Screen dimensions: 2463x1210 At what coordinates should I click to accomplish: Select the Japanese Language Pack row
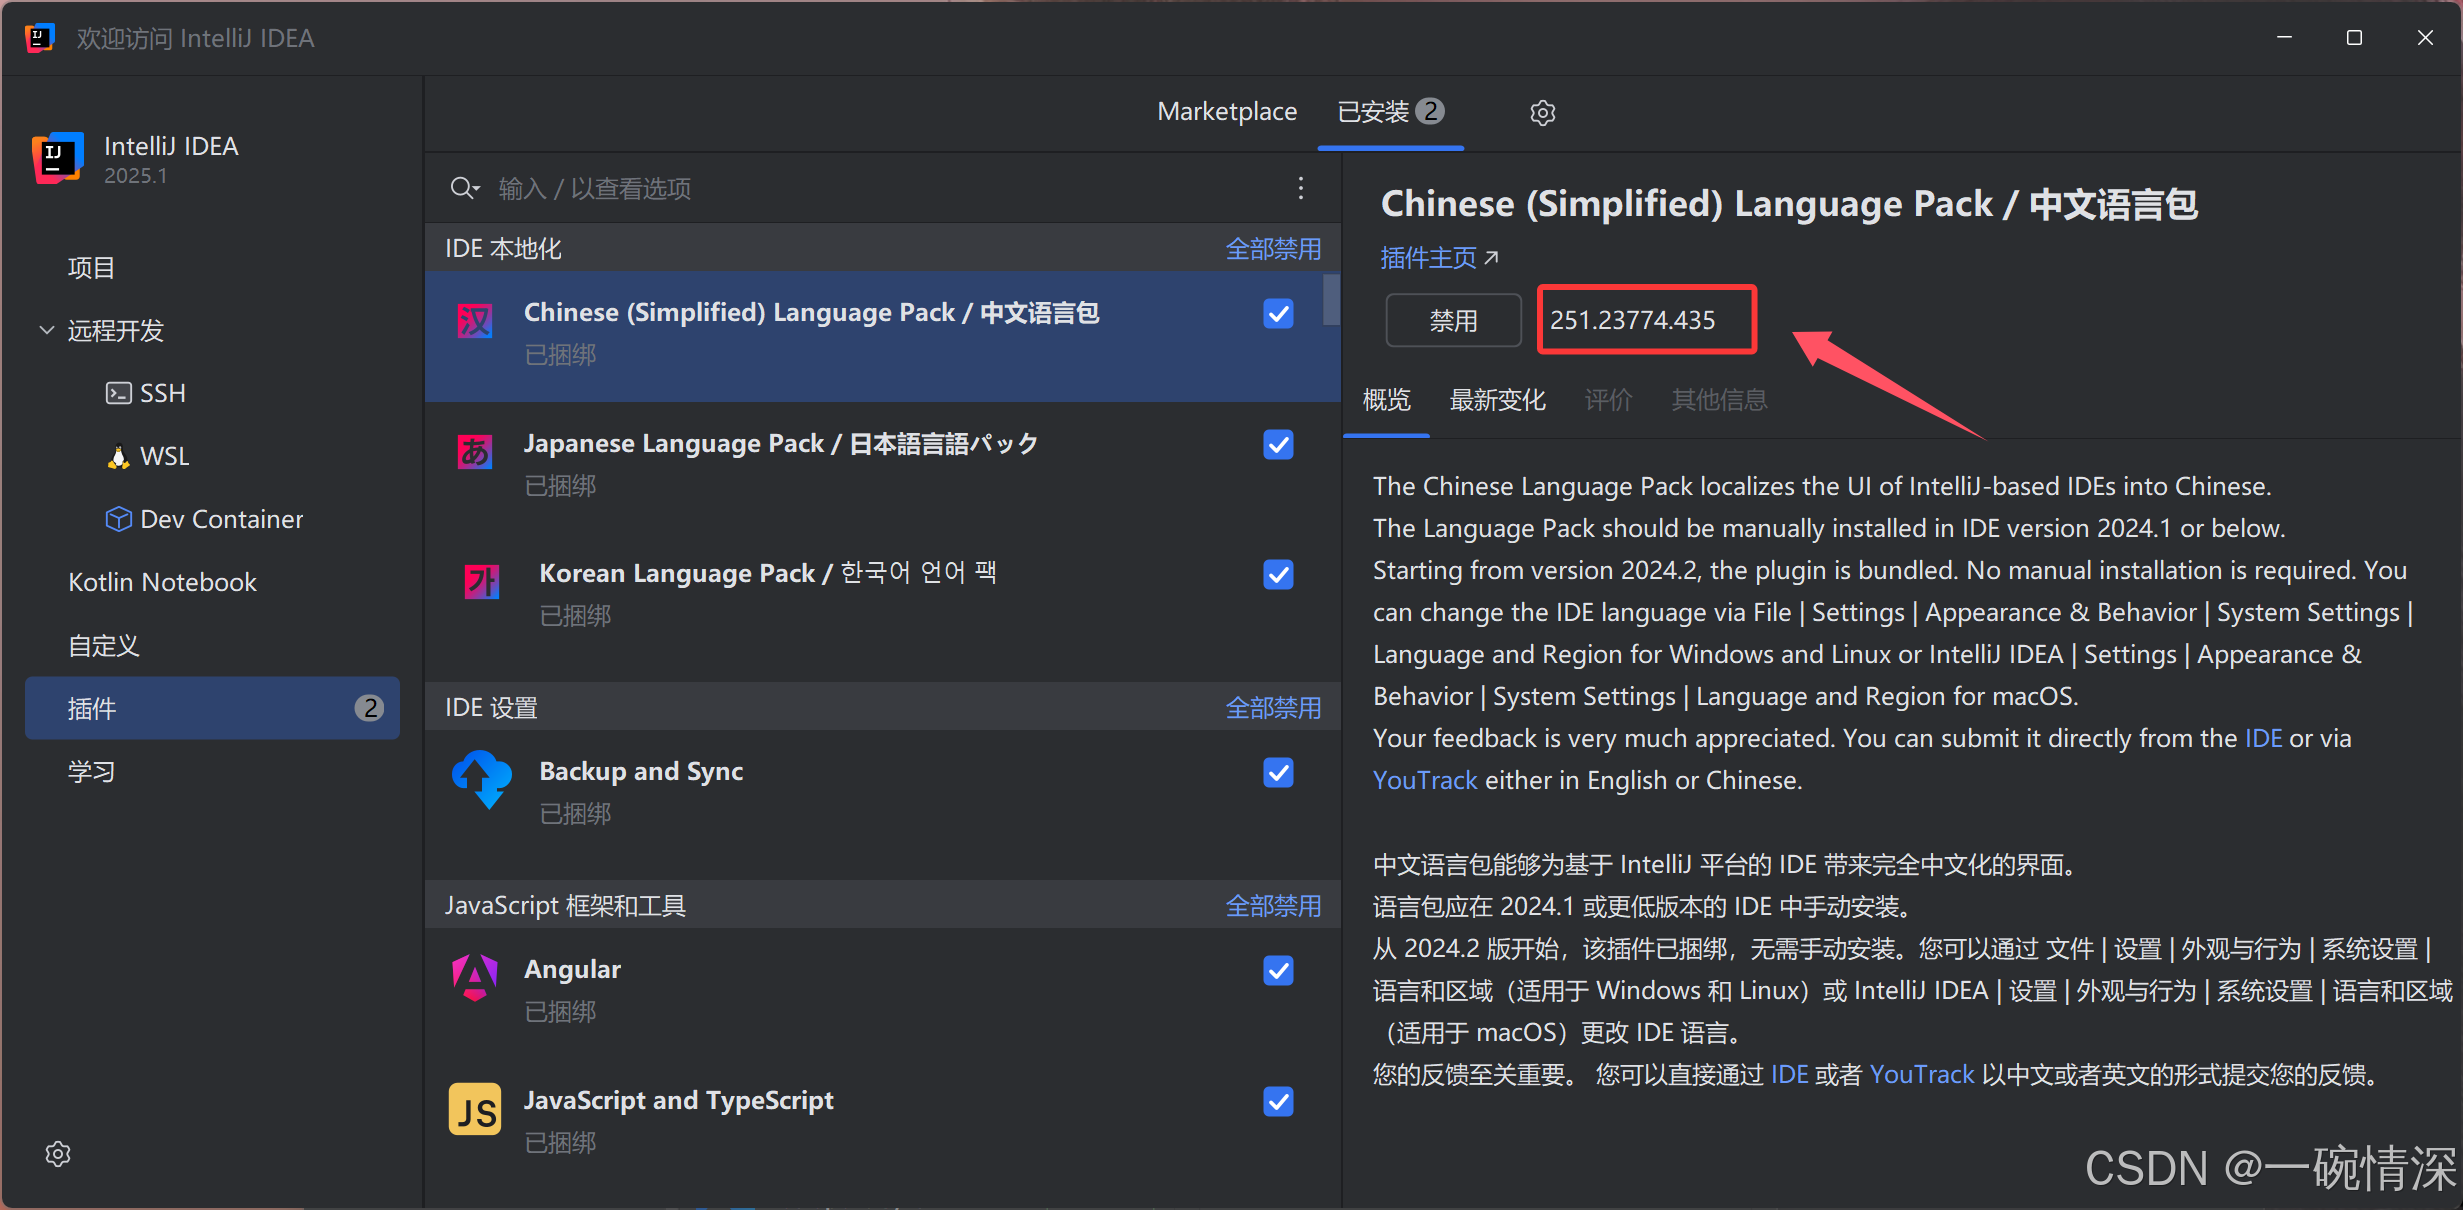[882, 467]
